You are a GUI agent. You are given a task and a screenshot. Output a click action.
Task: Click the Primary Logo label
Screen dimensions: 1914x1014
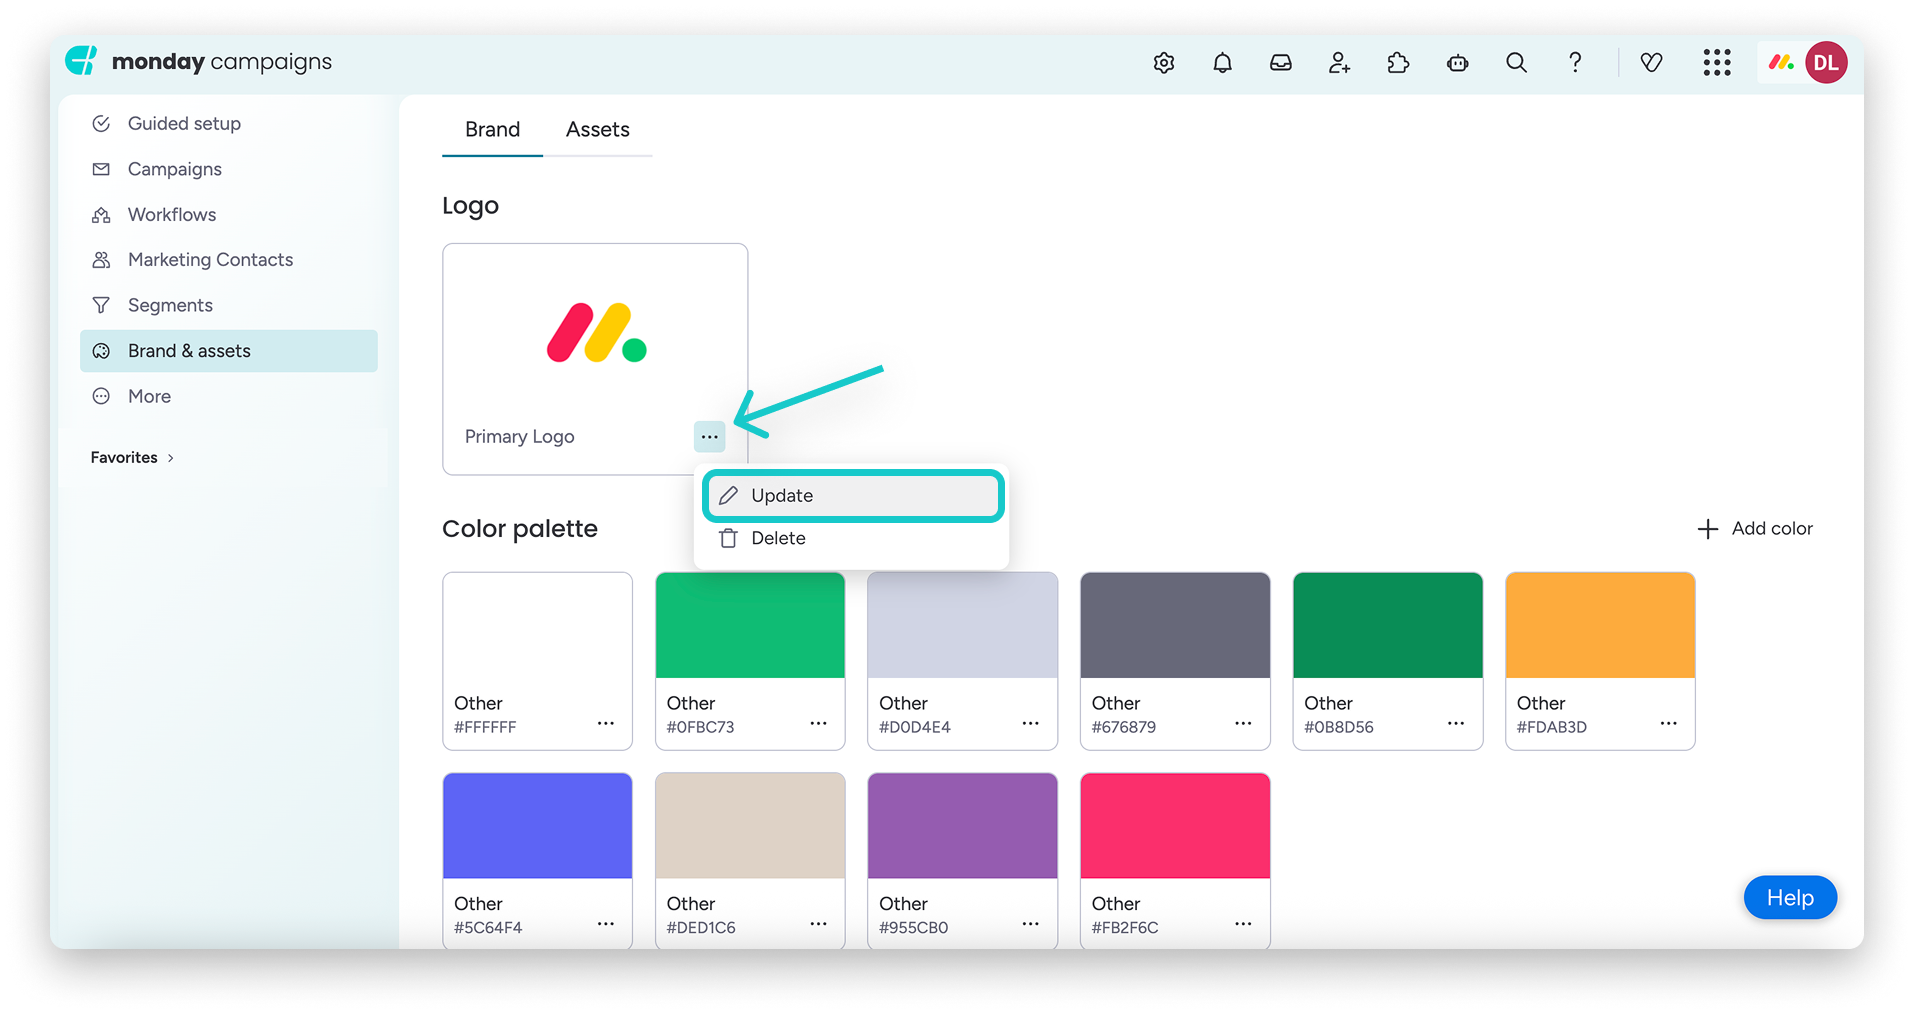[x=520, y=437]
